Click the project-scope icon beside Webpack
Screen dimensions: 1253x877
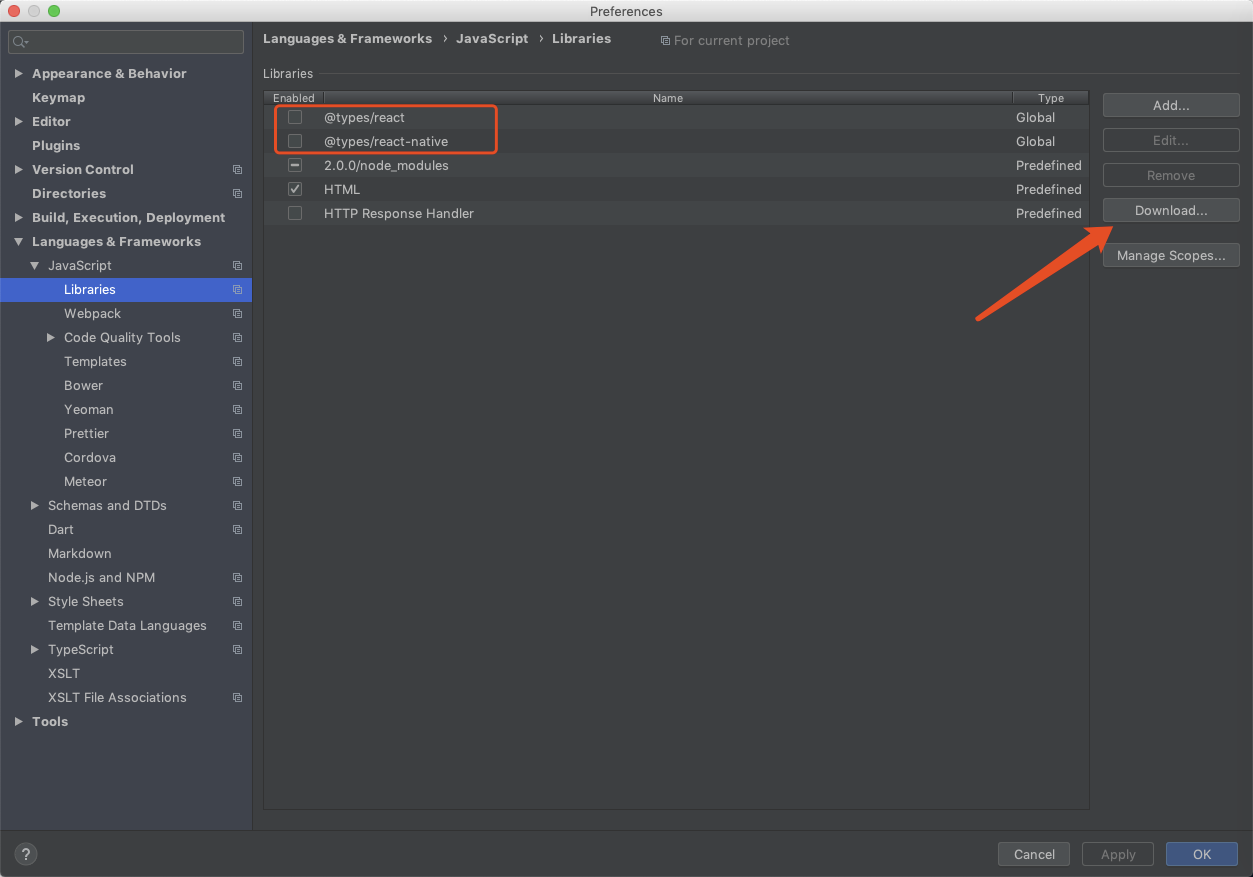(237, 314)
